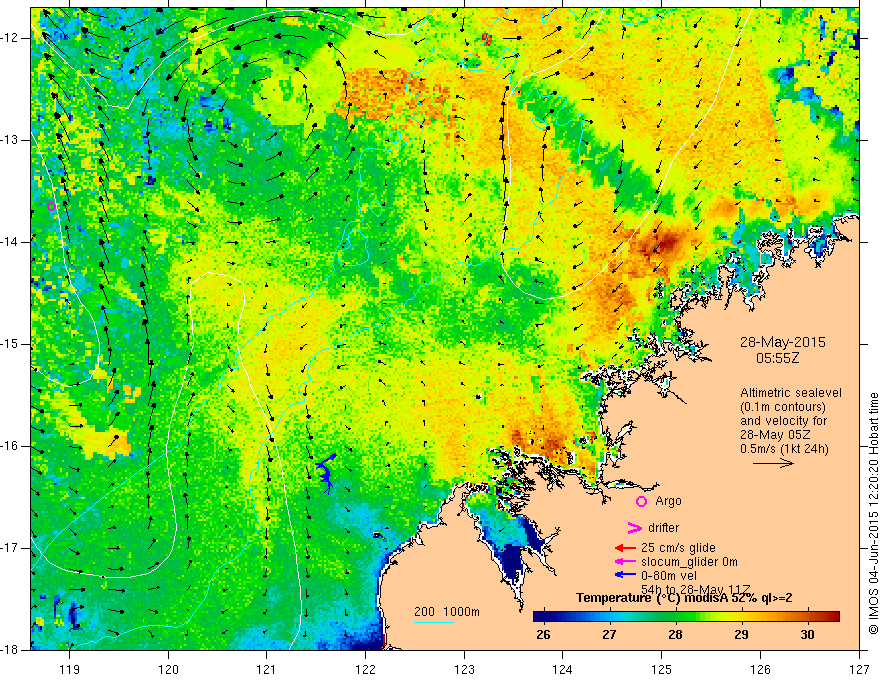Click the dark blue end of the temperature colorbar
This screenshot has width=880, height=680.
coord(541,617)
